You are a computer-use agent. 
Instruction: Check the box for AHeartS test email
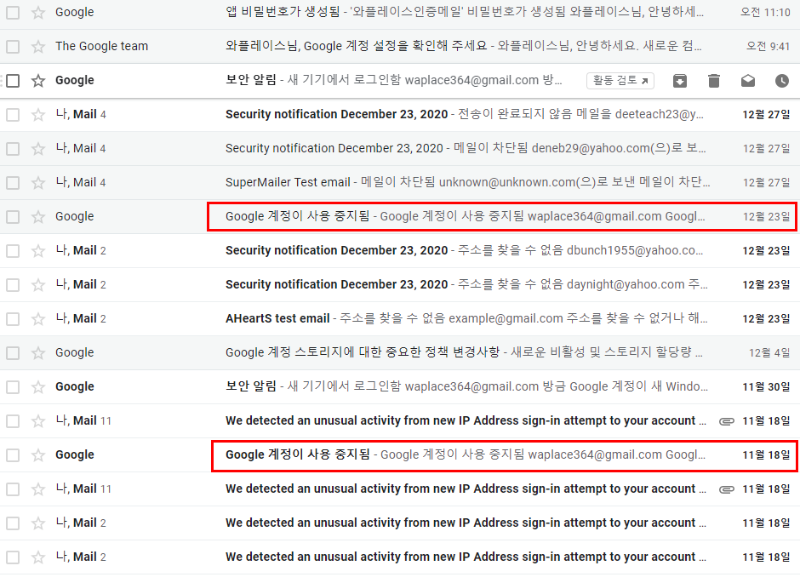[13, 319]
